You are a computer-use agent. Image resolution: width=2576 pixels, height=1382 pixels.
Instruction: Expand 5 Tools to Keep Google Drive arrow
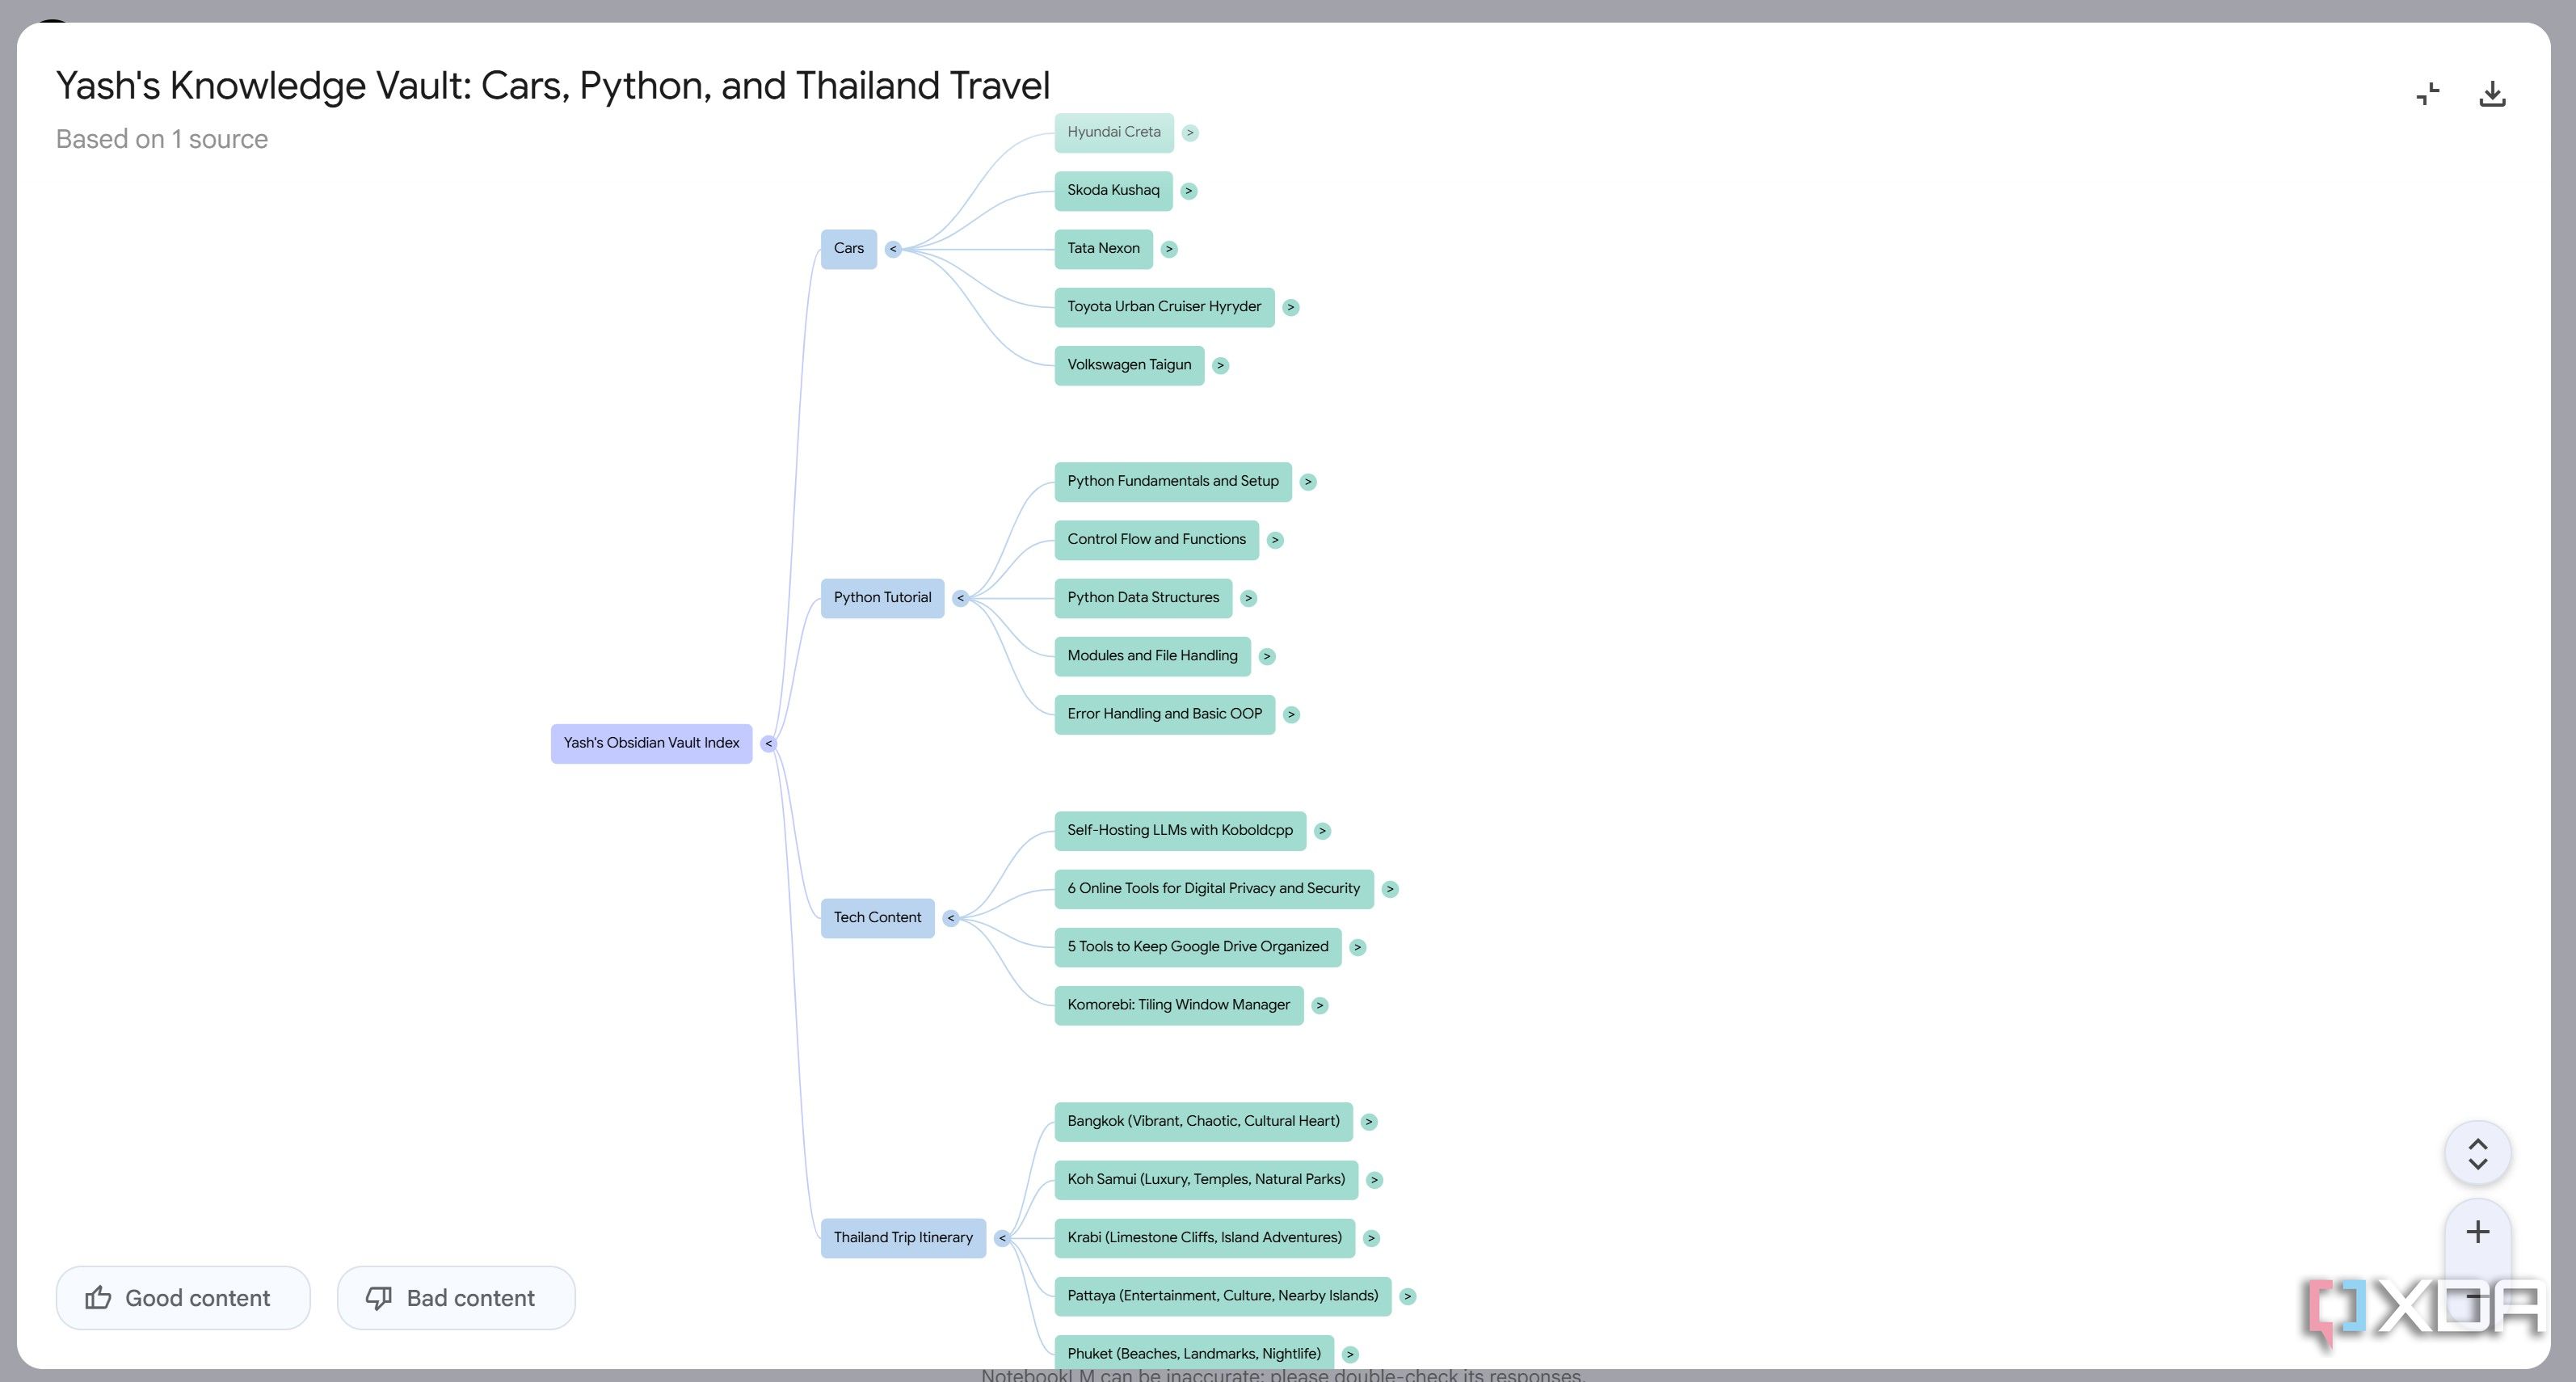(x=1357, y=947)
